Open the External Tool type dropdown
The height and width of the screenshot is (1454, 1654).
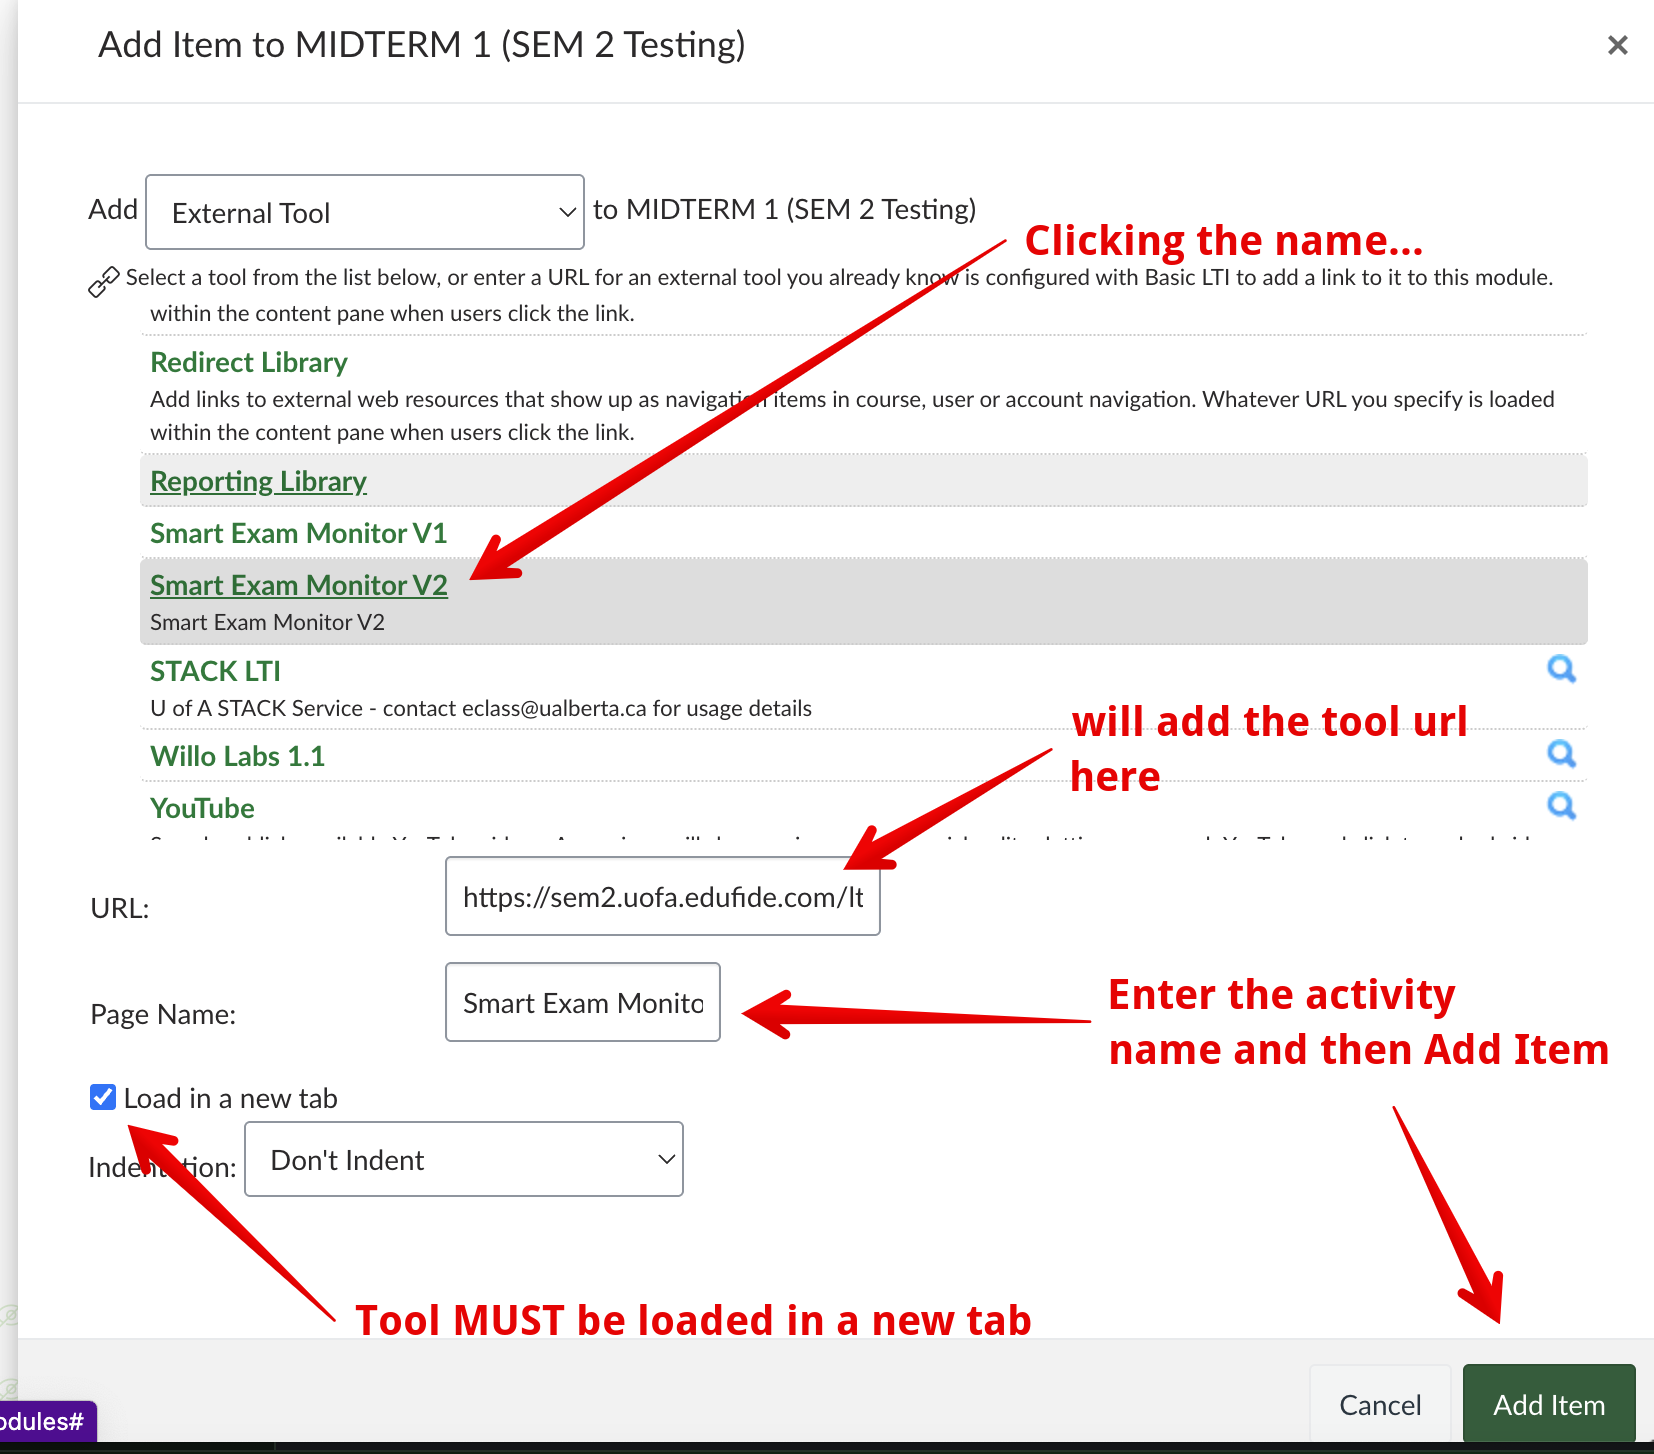click(365, 212)
